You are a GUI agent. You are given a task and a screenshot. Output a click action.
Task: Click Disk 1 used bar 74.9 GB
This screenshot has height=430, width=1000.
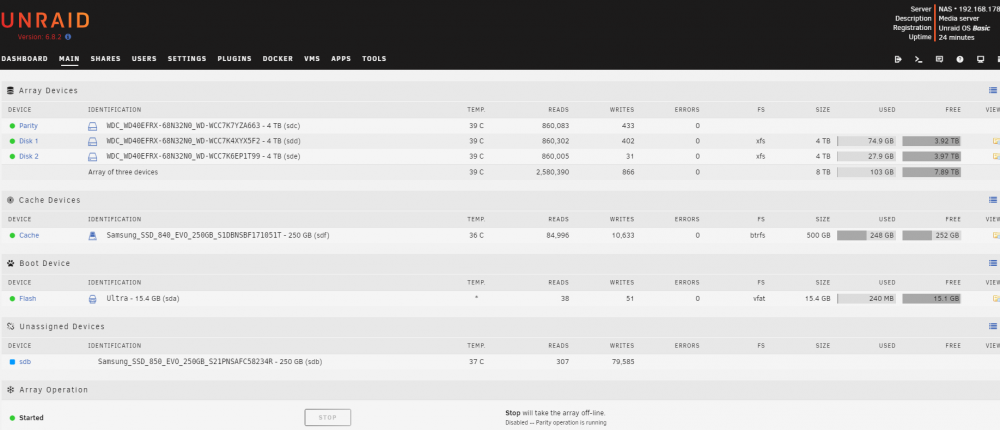point(866,141)
